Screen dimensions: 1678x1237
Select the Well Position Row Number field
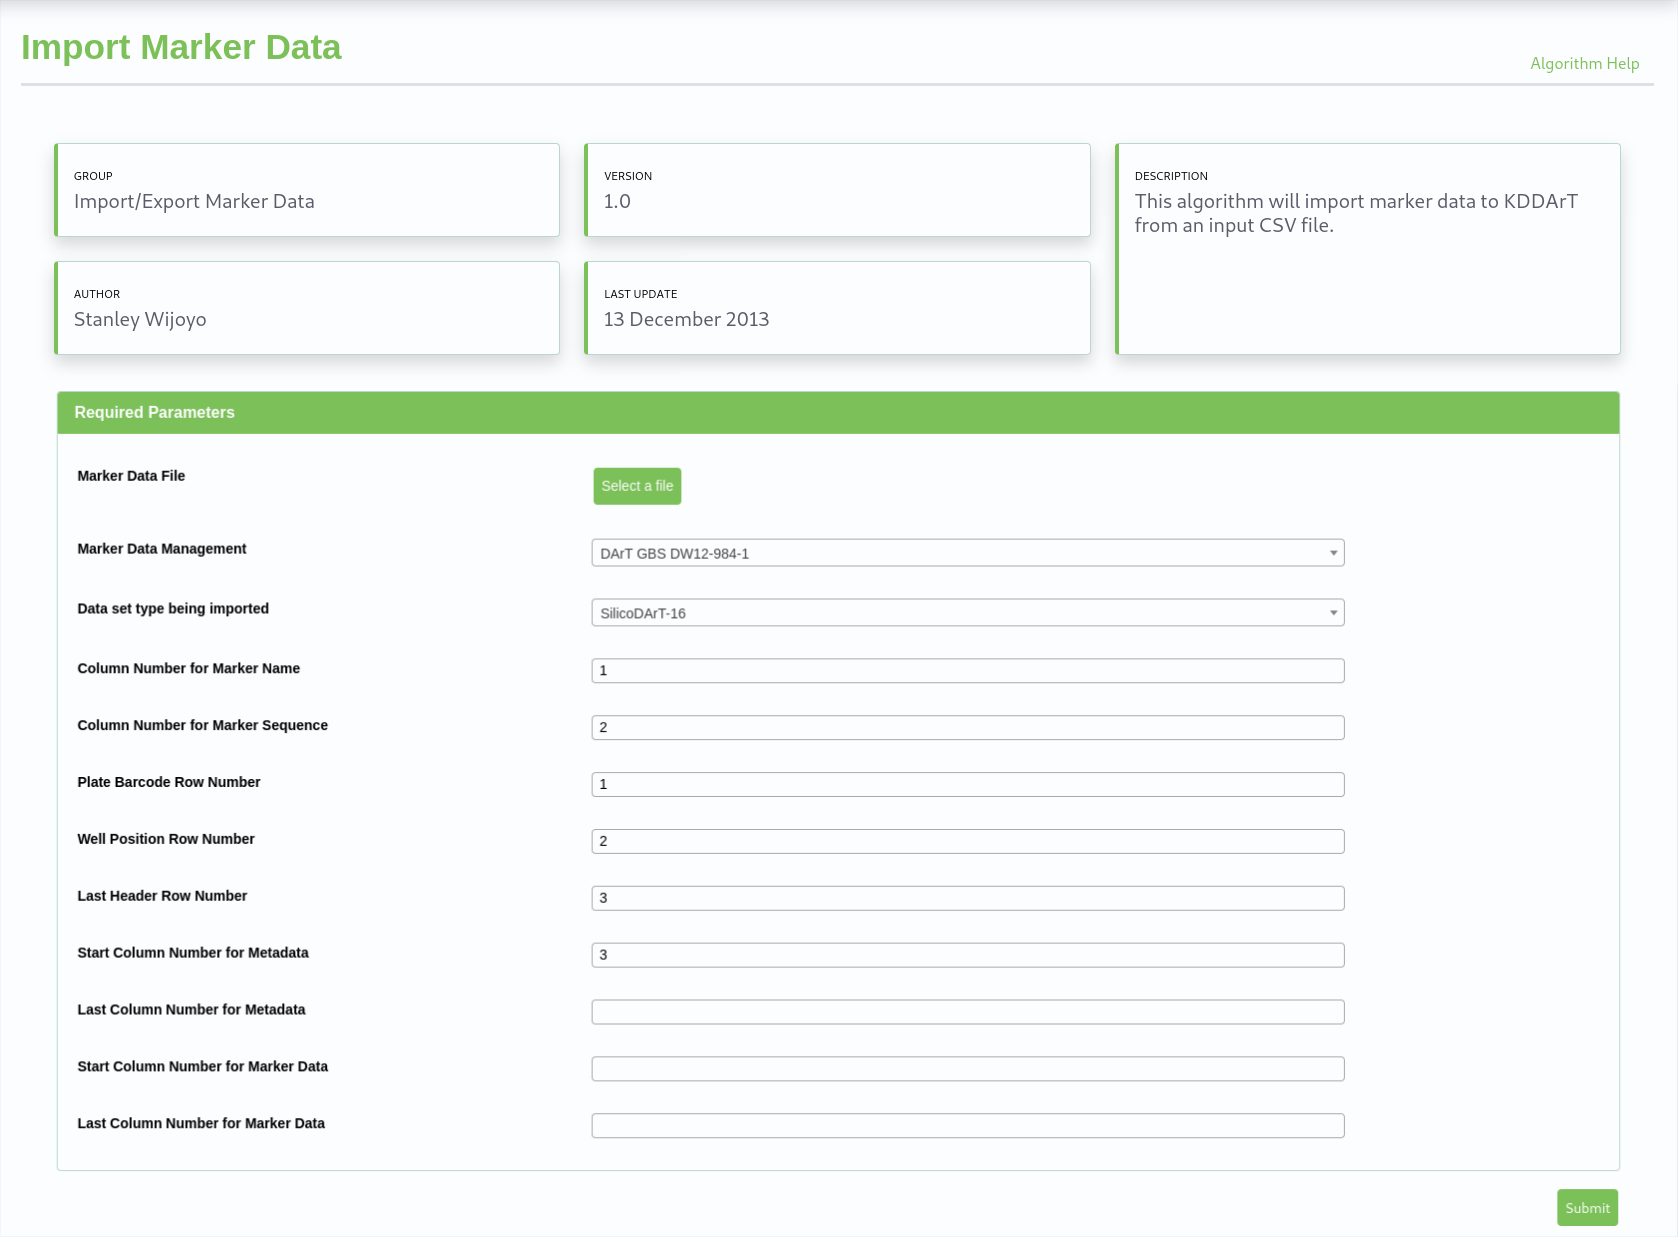pyautogui.click(x=966, y=842)
